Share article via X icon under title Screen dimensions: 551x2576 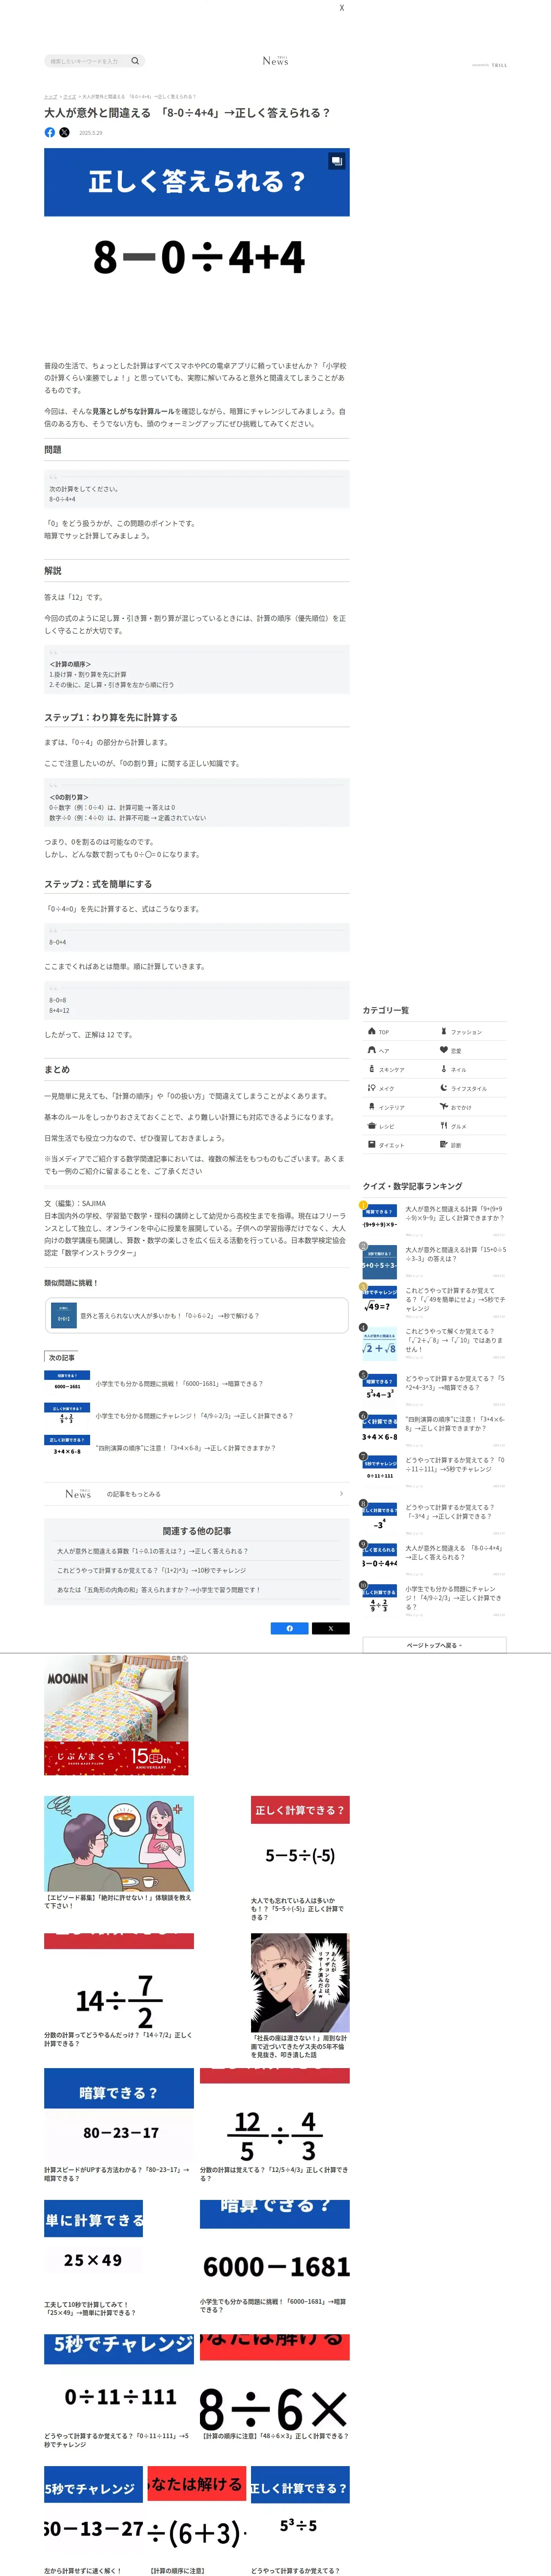tap(65, 132)
